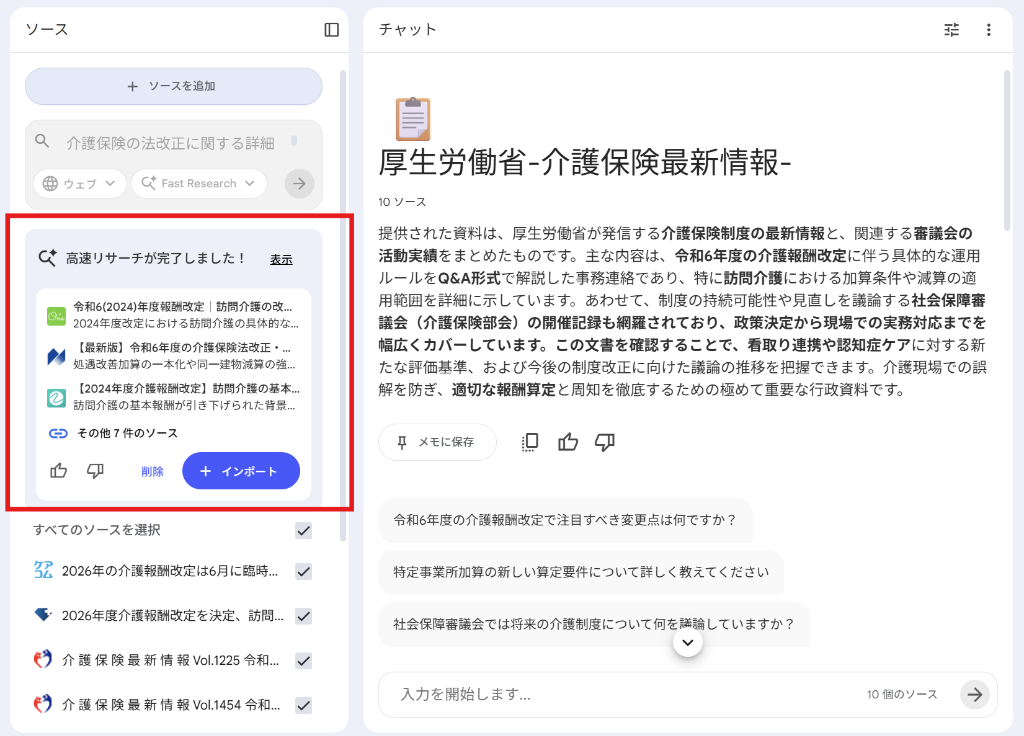This screenshot has width=1024, height=736.
Task: Uncheck source 2026年の介護報酬改定は6月に臨時
Action: (304, 571)
